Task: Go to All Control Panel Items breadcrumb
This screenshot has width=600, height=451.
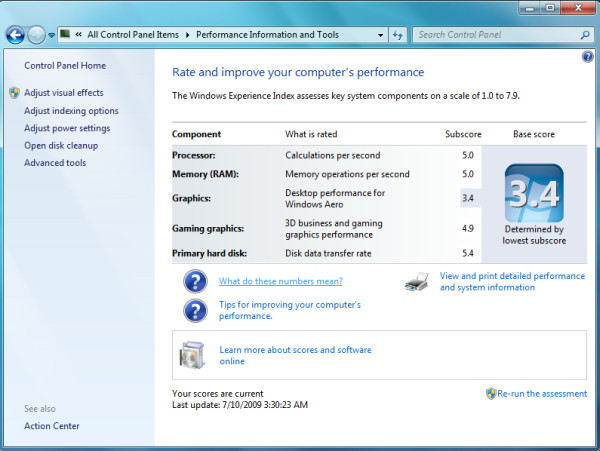Action: click(133, 35)
